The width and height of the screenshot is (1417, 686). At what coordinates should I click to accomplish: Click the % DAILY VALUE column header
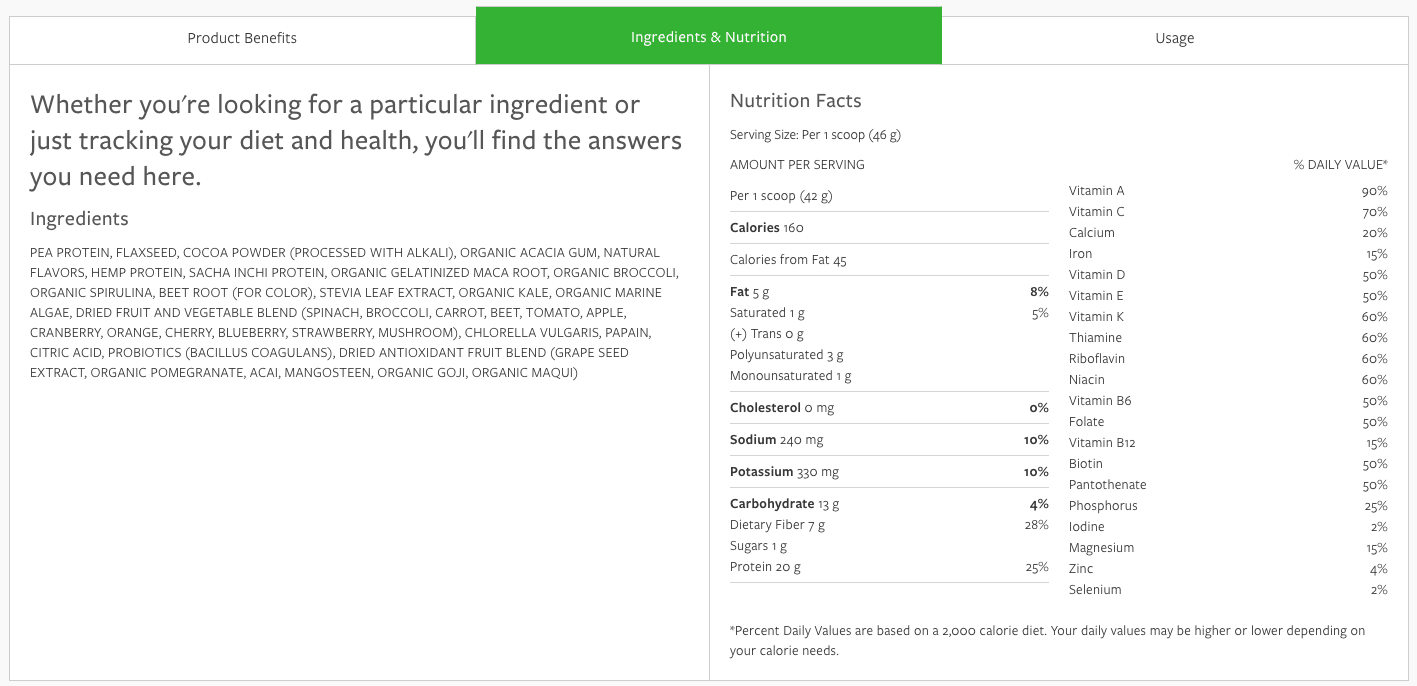[x=1340, y=165]
